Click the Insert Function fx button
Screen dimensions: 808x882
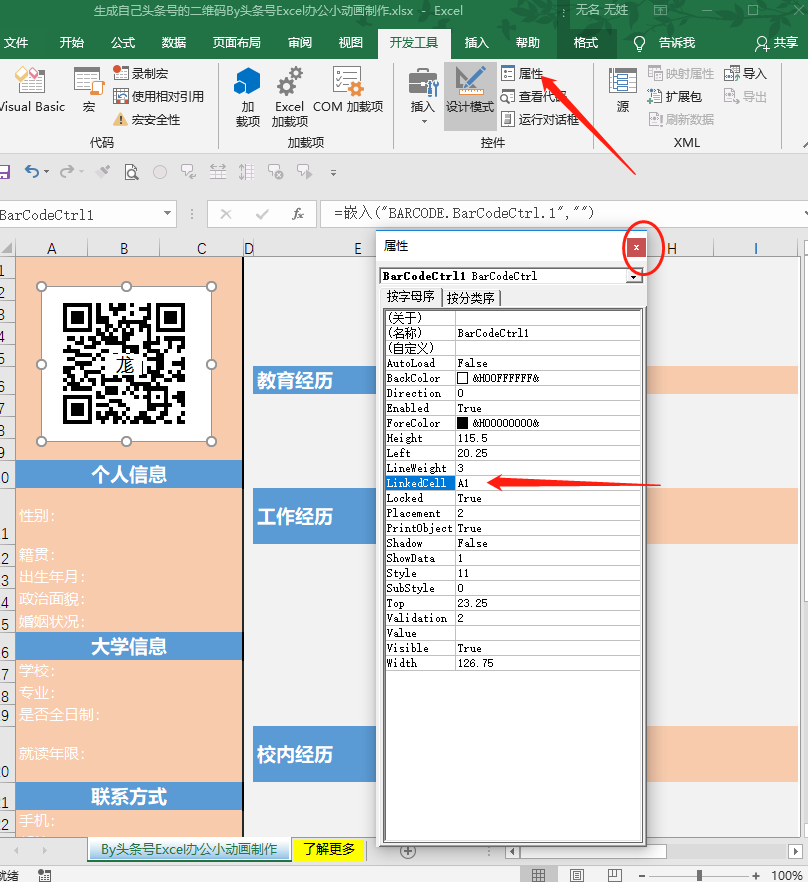tap(298, 214)
